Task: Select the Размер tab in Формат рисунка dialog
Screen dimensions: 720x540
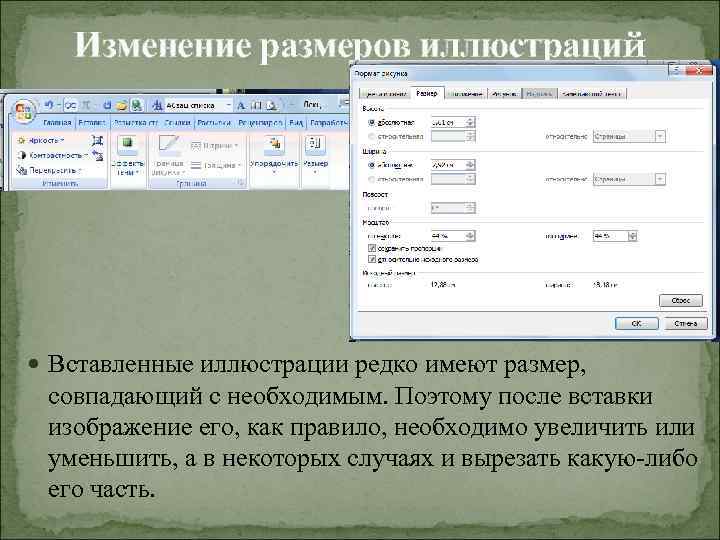Action: point(427,93)
